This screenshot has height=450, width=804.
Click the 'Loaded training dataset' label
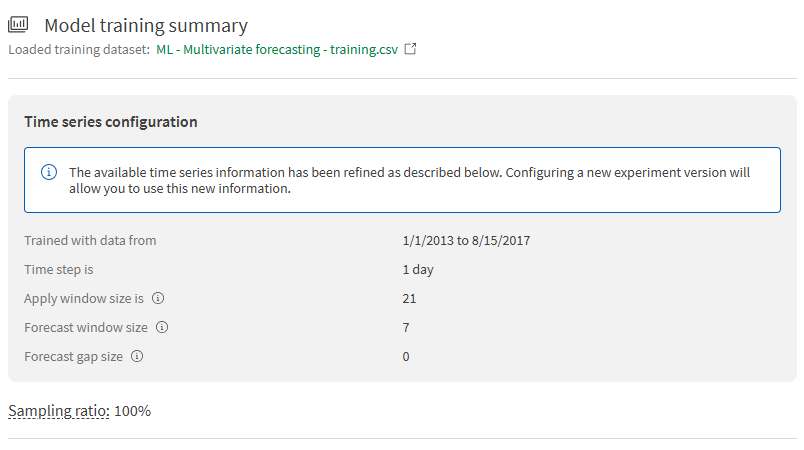pos(78,49)
